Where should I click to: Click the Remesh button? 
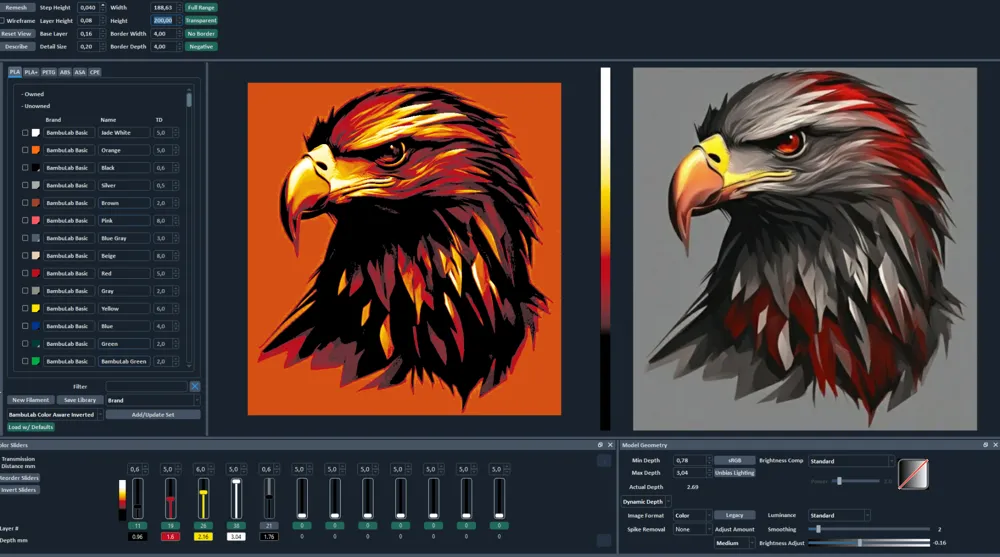pos(17,8)
